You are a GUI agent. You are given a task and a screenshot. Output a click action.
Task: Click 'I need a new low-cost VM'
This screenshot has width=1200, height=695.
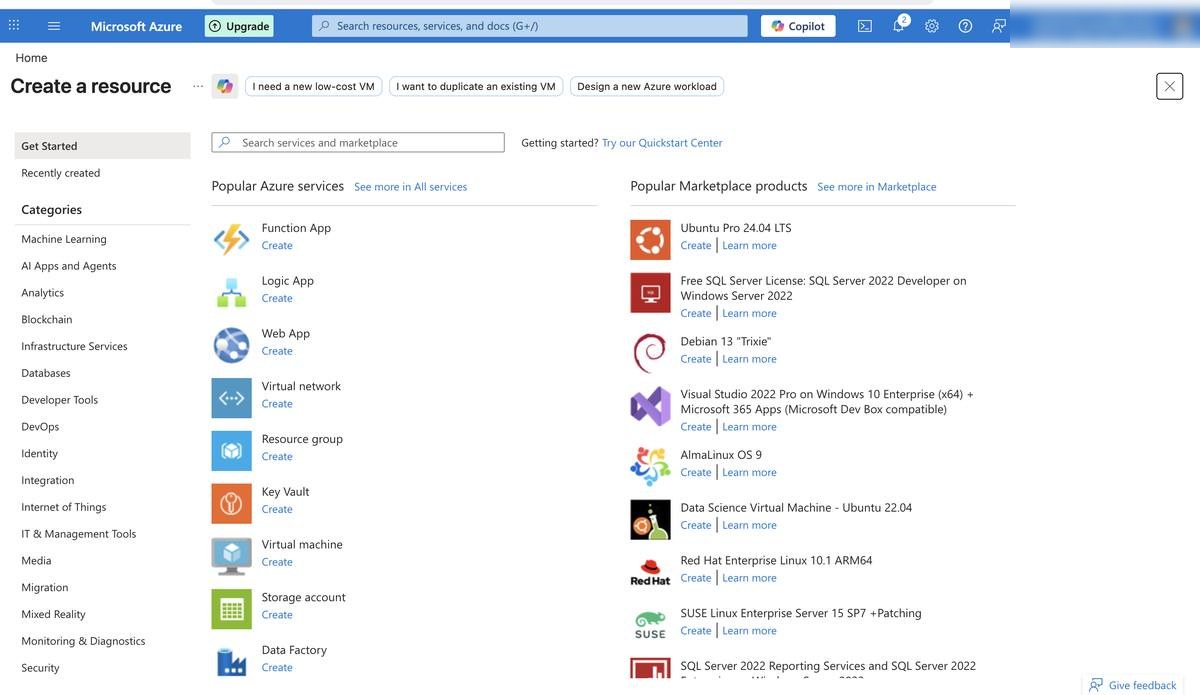coord(314,86)
